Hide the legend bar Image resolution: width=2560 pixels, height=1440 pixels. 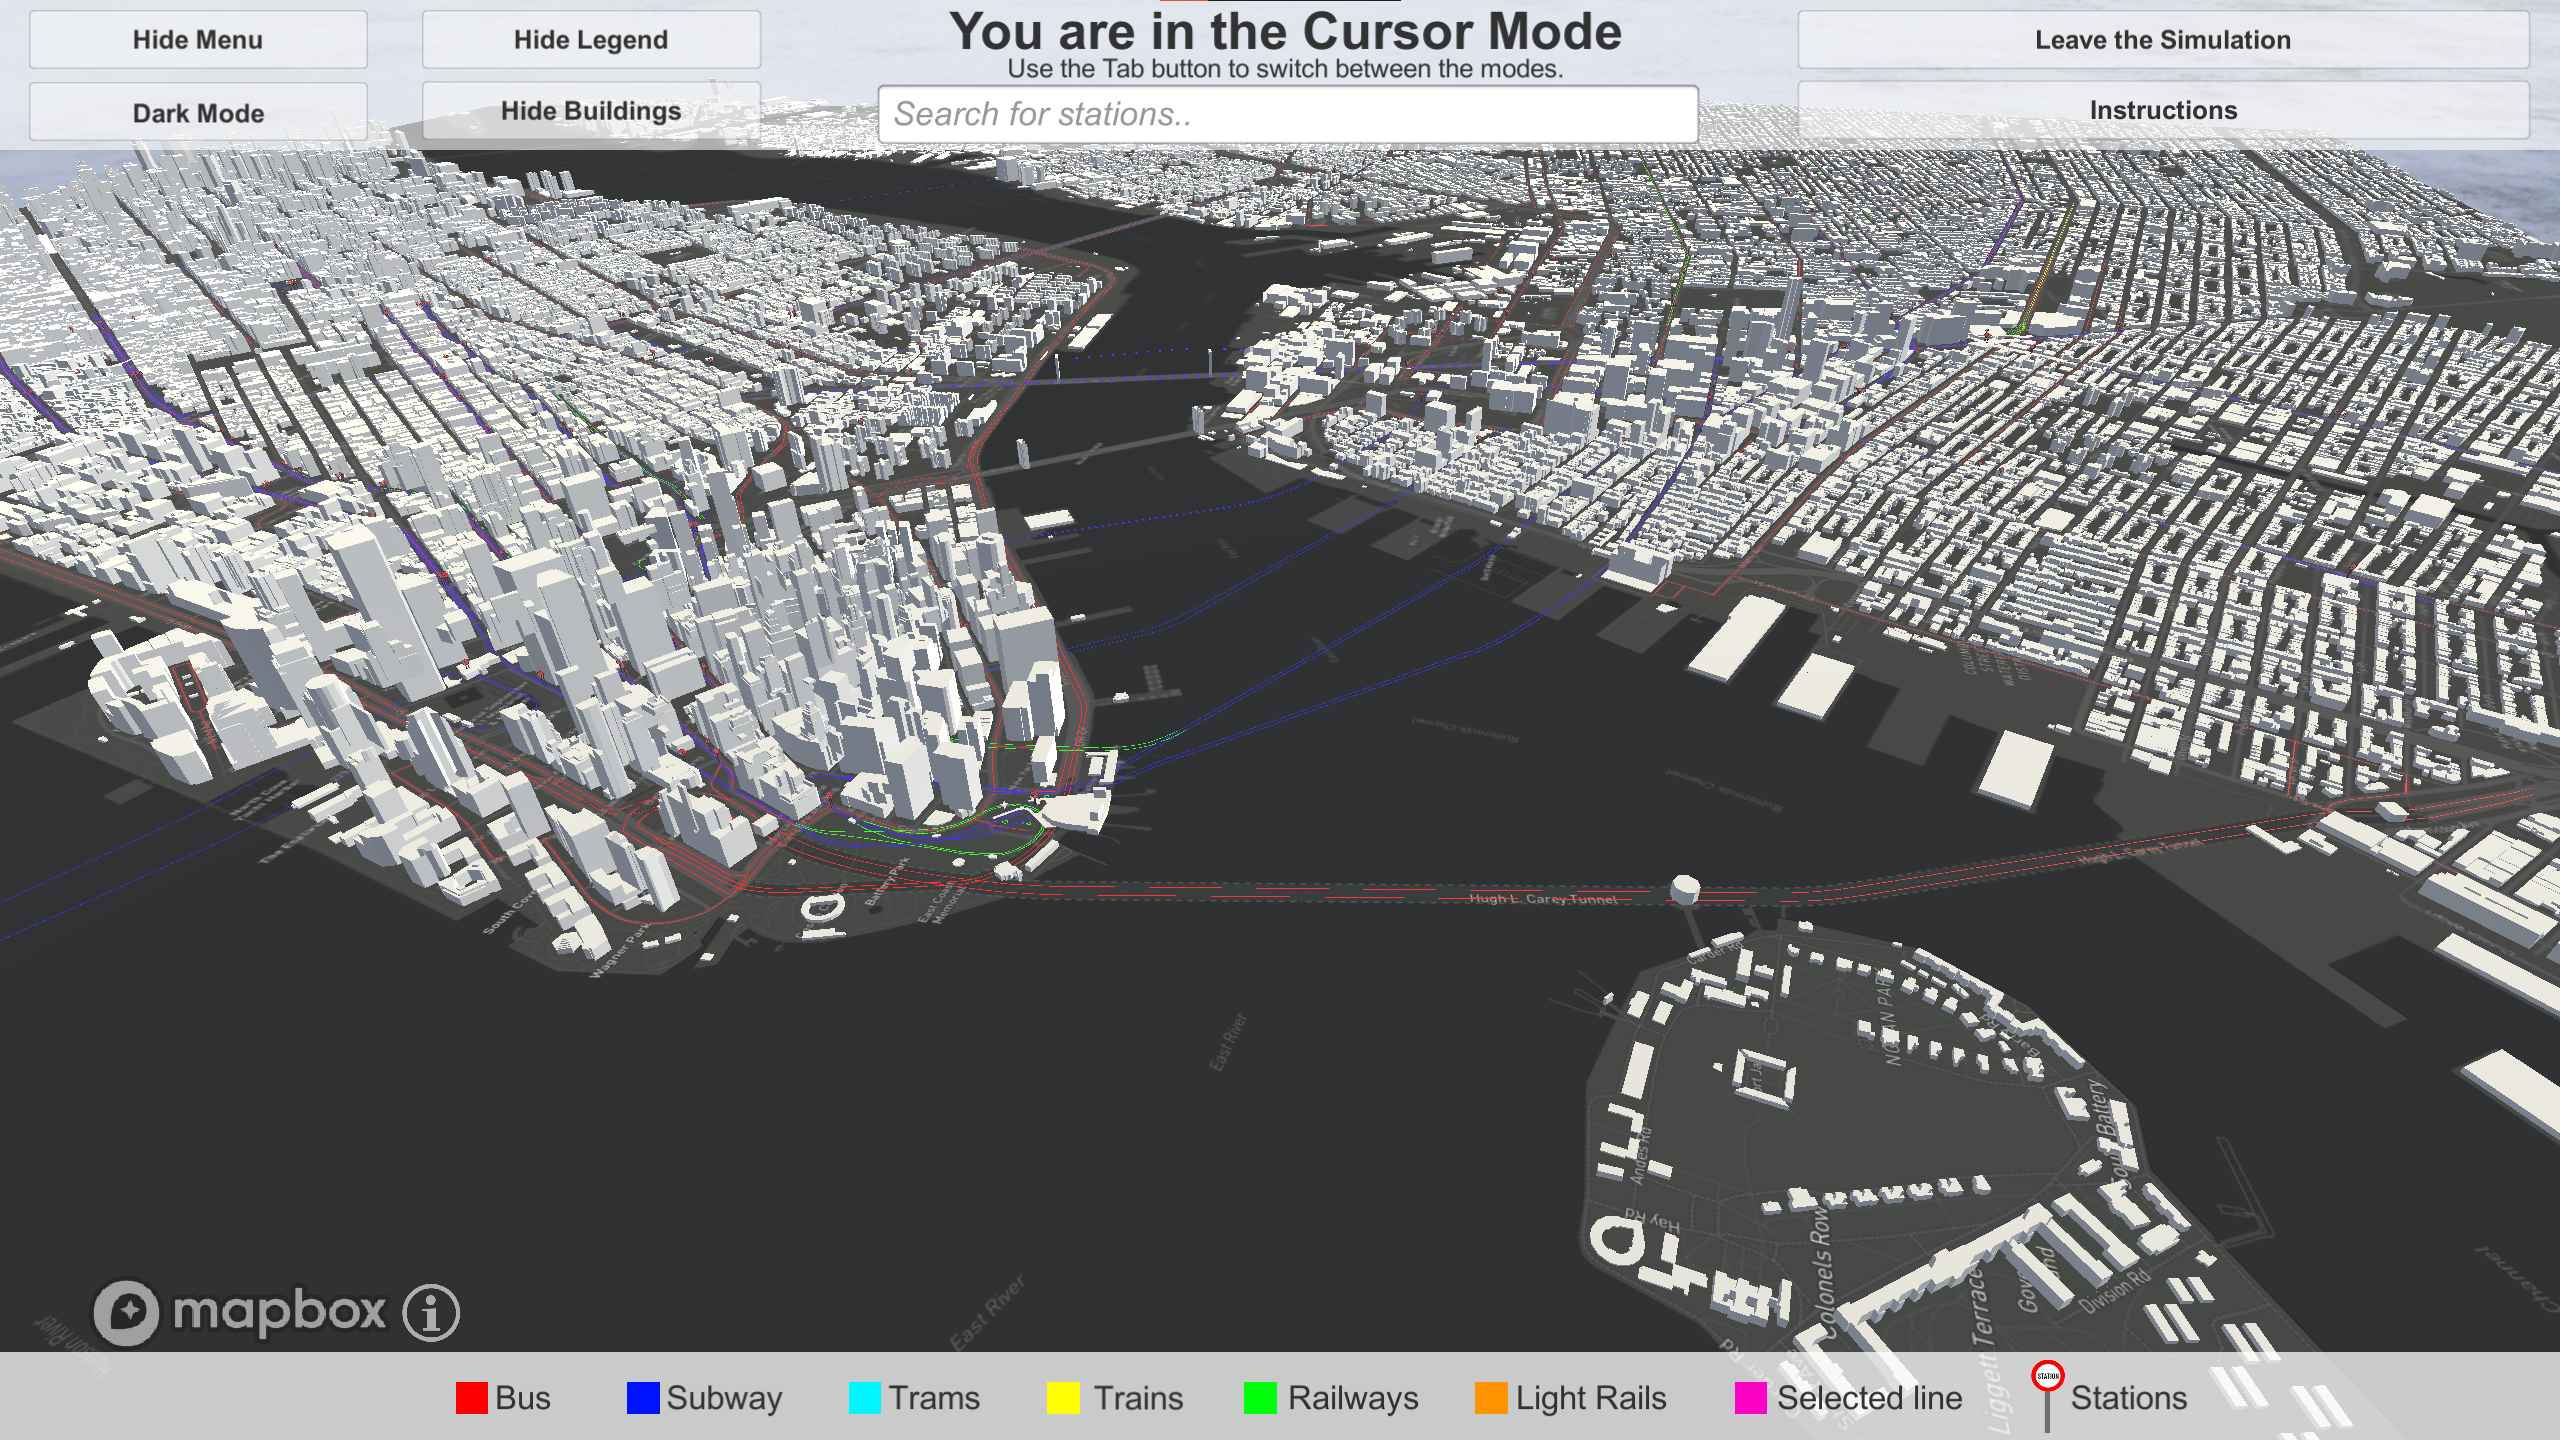point(590,40)
